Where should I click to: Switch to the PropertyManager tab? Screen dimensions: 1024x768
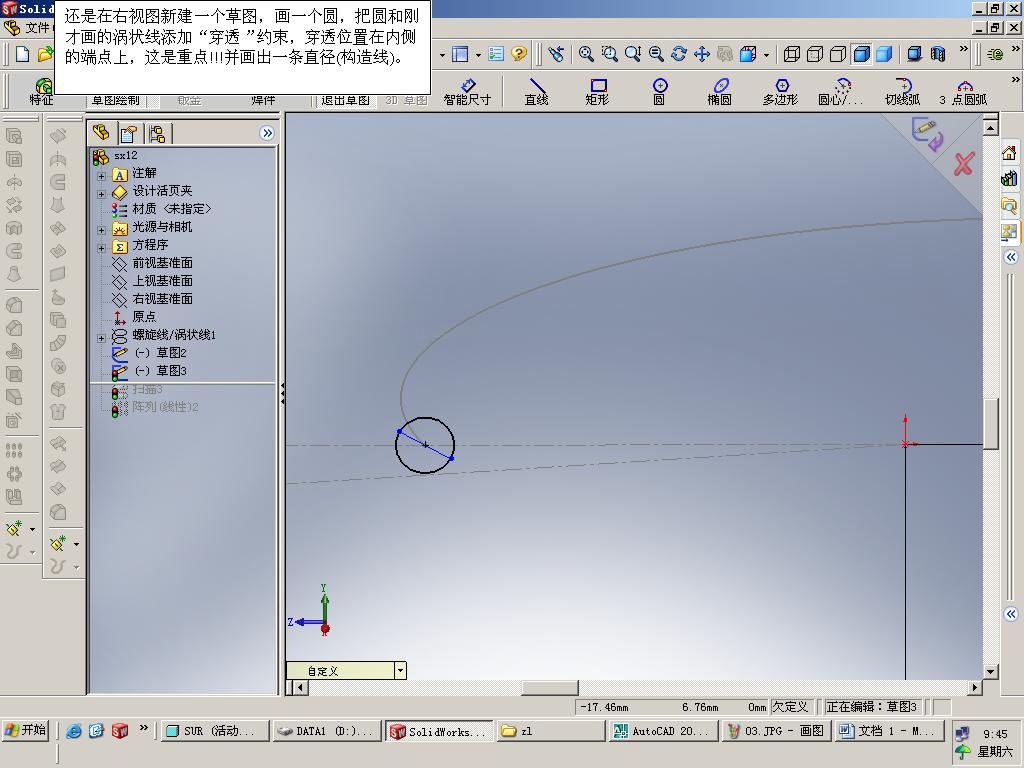(x=129, y=134)
